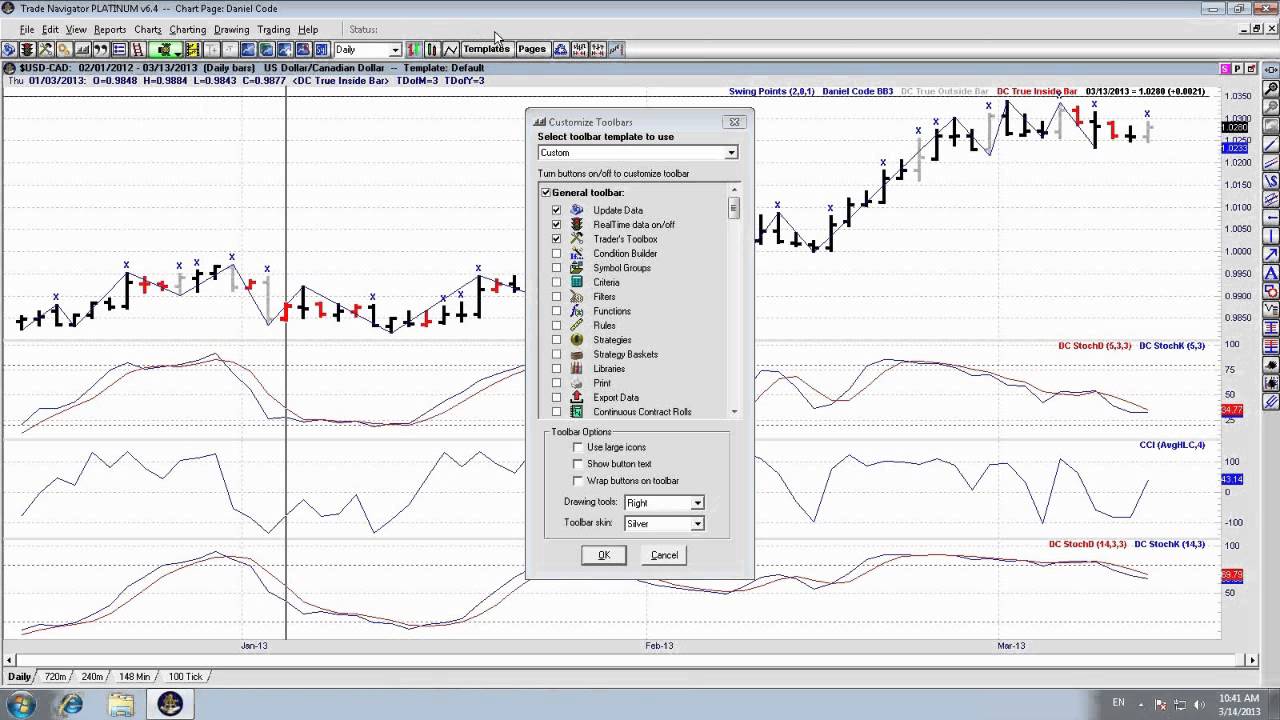Click the blue recycle-arrows icon beside Pages
This screenshot has height=720, width=1280.
pyautogui.click(x=560, y=49)
